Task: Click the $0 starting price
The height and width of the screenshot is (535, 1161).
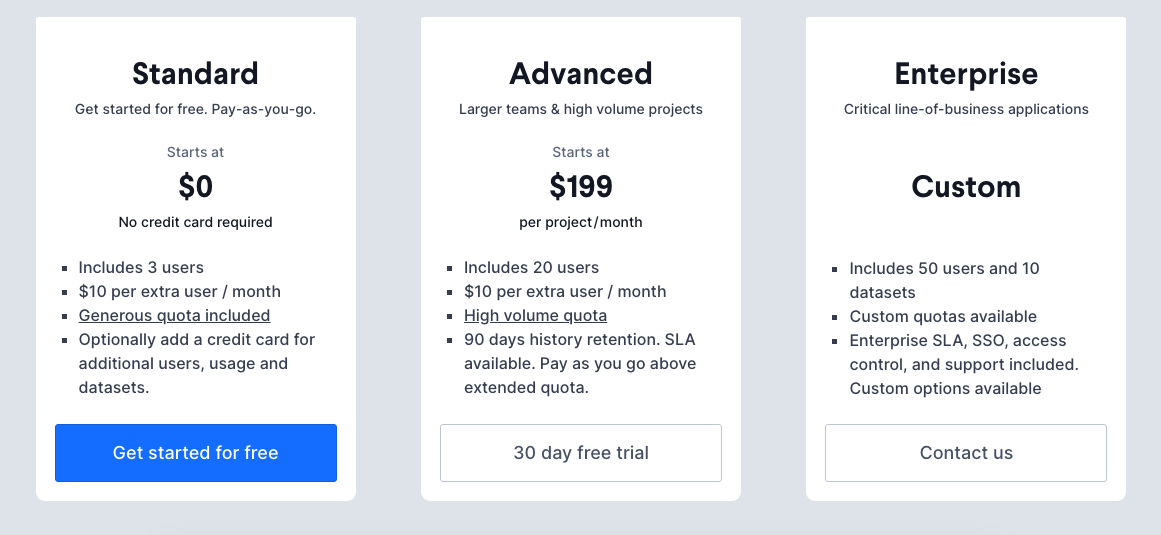Action: [195, 187]
